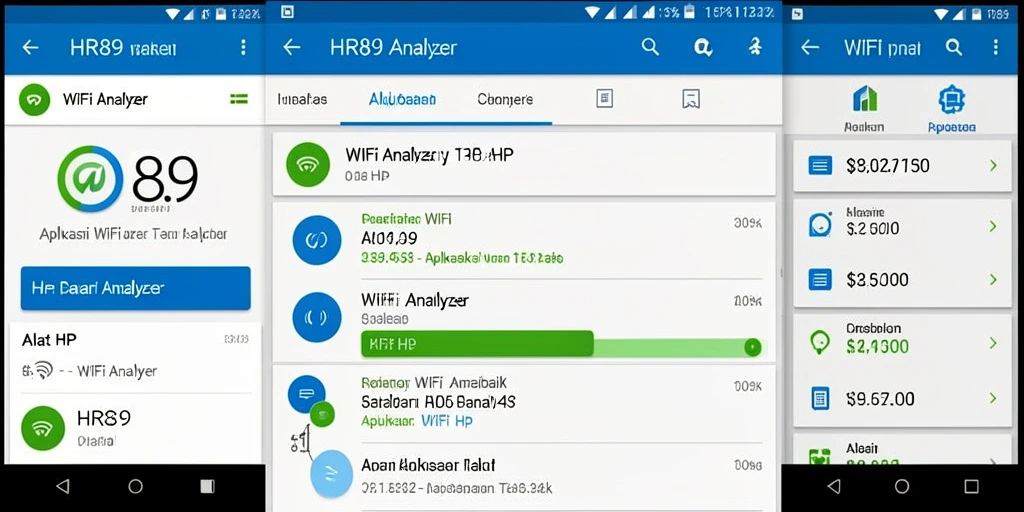Tap Android home button in left screen
This screenshot has height=512, width=1024.
coord(136,486)
